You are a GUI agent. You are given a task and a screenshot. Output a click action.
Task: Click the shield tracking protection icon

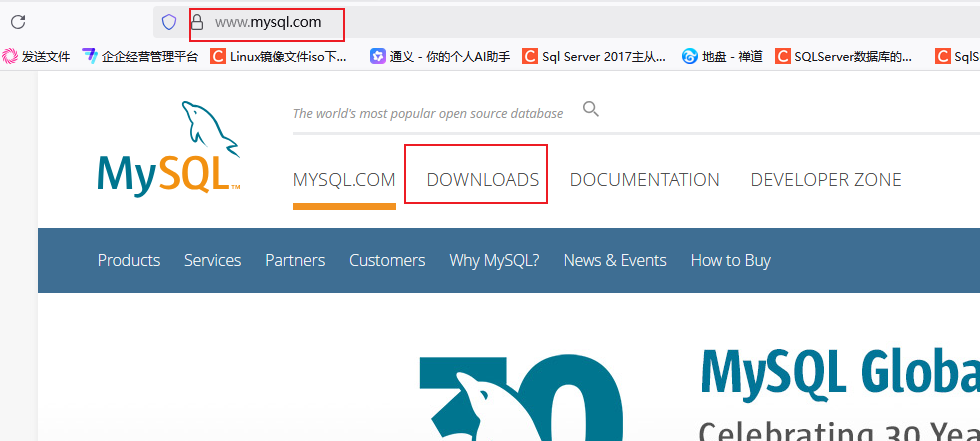click(x=169, y=22)
